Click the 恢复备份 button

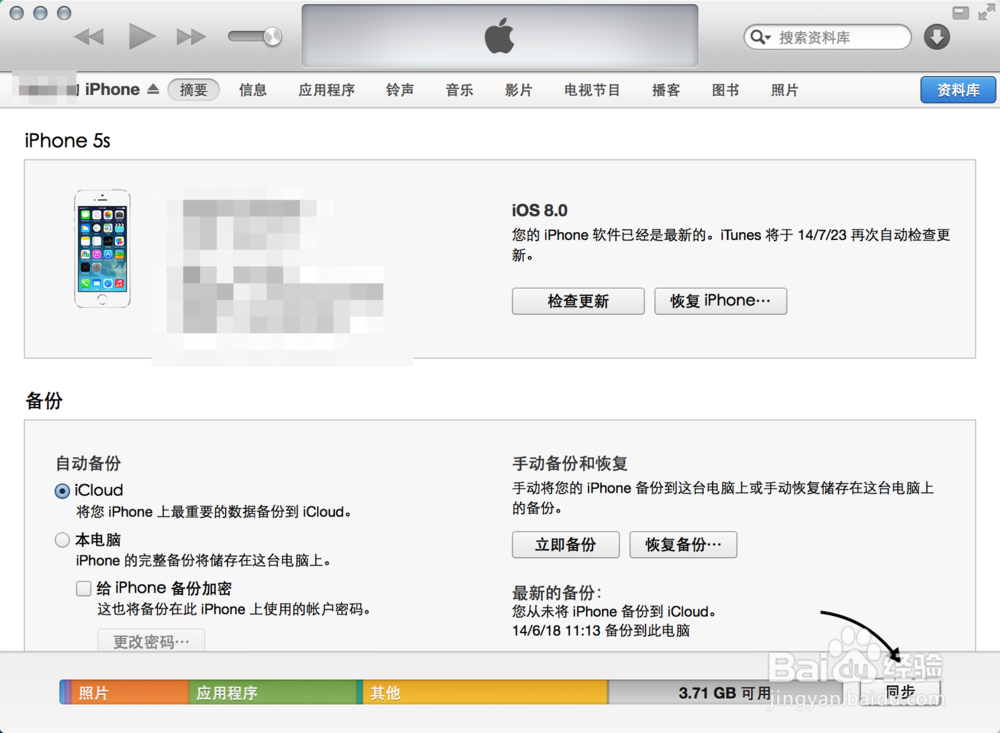click(683, 545)
